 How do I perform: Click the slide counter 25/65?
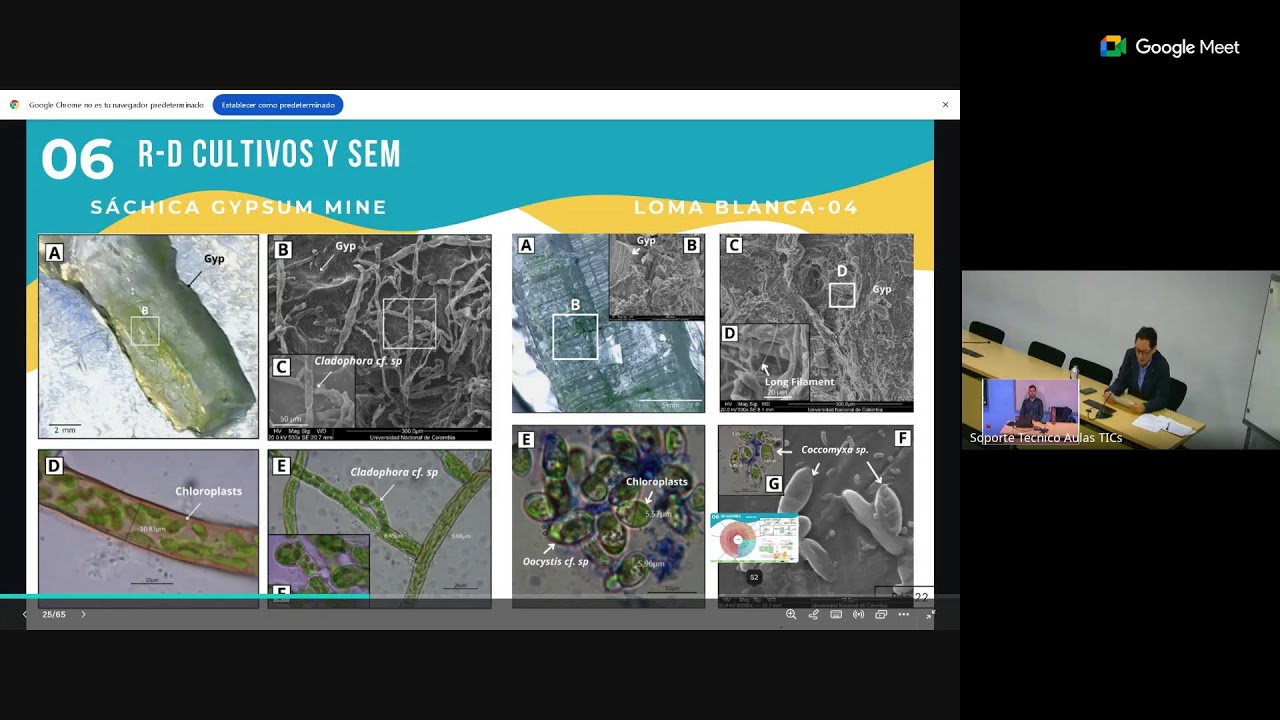coord(54,614)
